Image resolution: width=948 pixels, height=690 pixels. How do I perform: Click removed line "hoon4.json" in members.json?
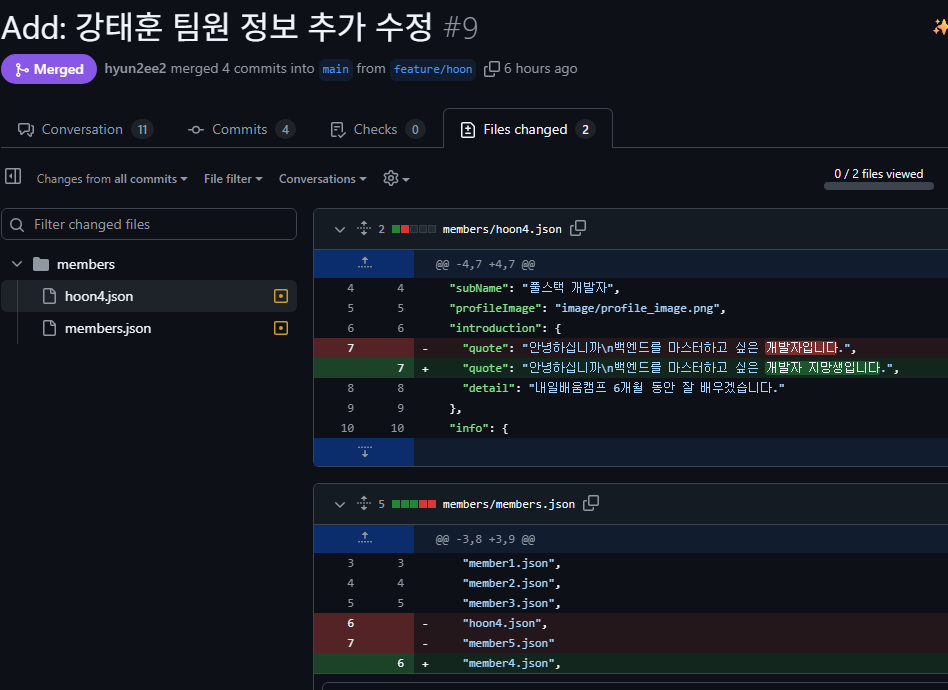point(631,623)
